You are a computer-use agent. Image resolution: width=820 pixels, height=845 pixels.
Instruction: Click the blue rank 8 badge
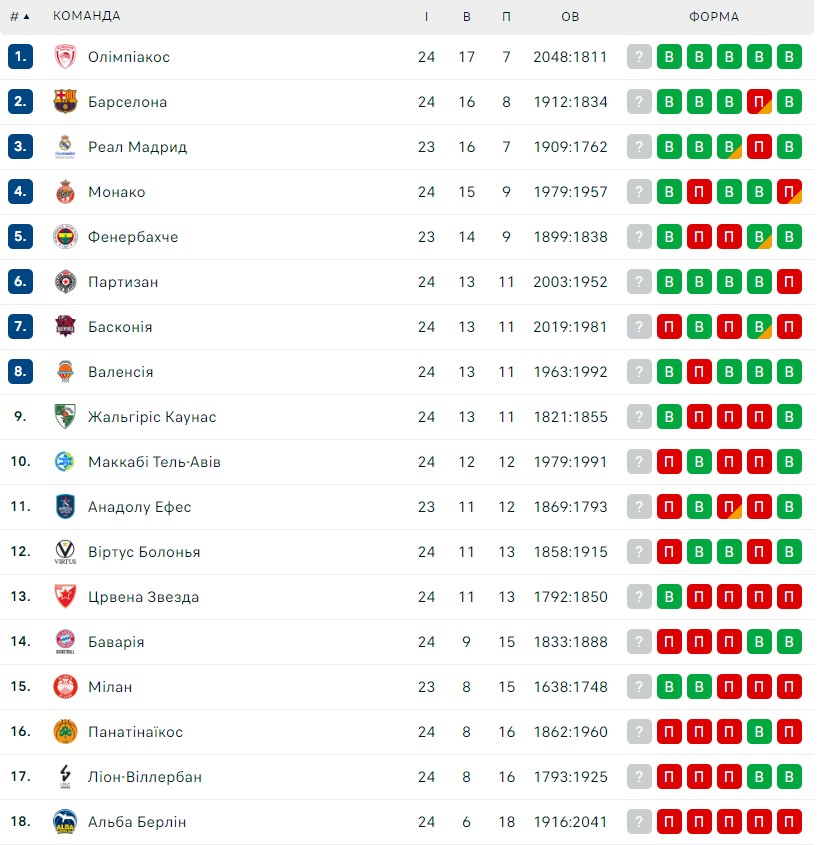pos(20,371)
